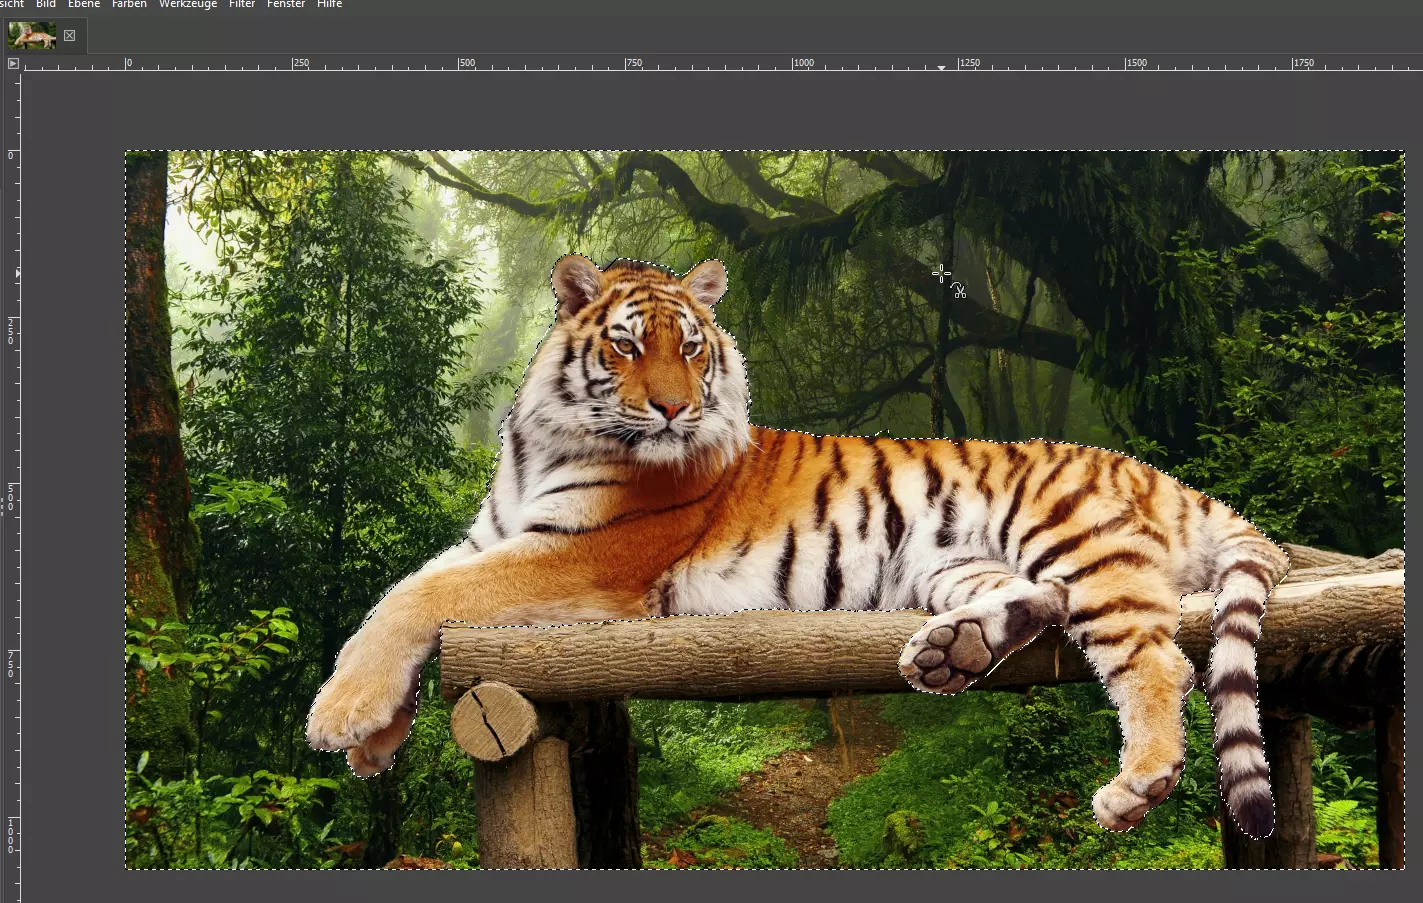The height and width of the screenshot is (903, 1423).
Task: Open the Ansicht menu
Action: (10, 5)
